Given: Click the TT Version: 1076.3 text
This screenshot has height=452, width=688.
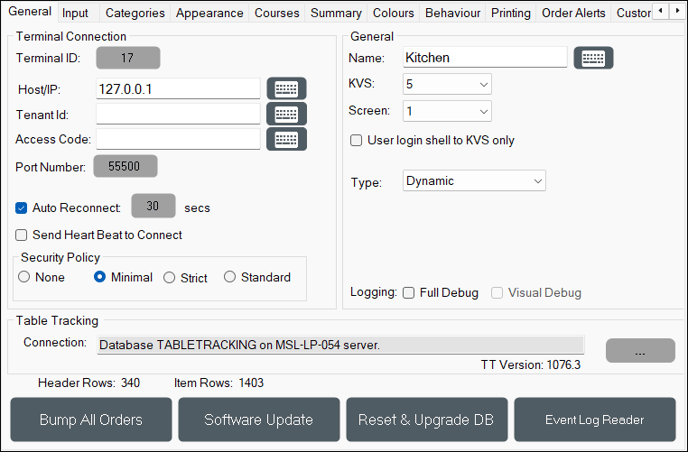Looking at the screenshot, I should click(530, 365).
